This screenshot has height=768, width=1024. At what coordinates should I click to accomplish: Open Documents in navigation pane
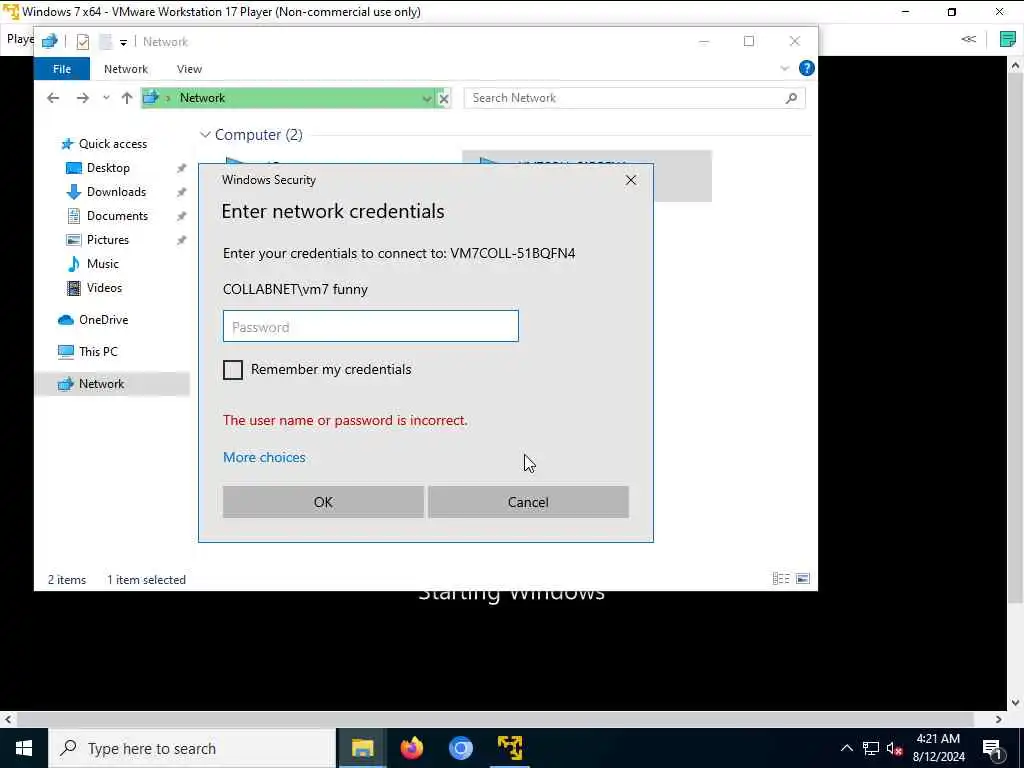click(117, 216)
